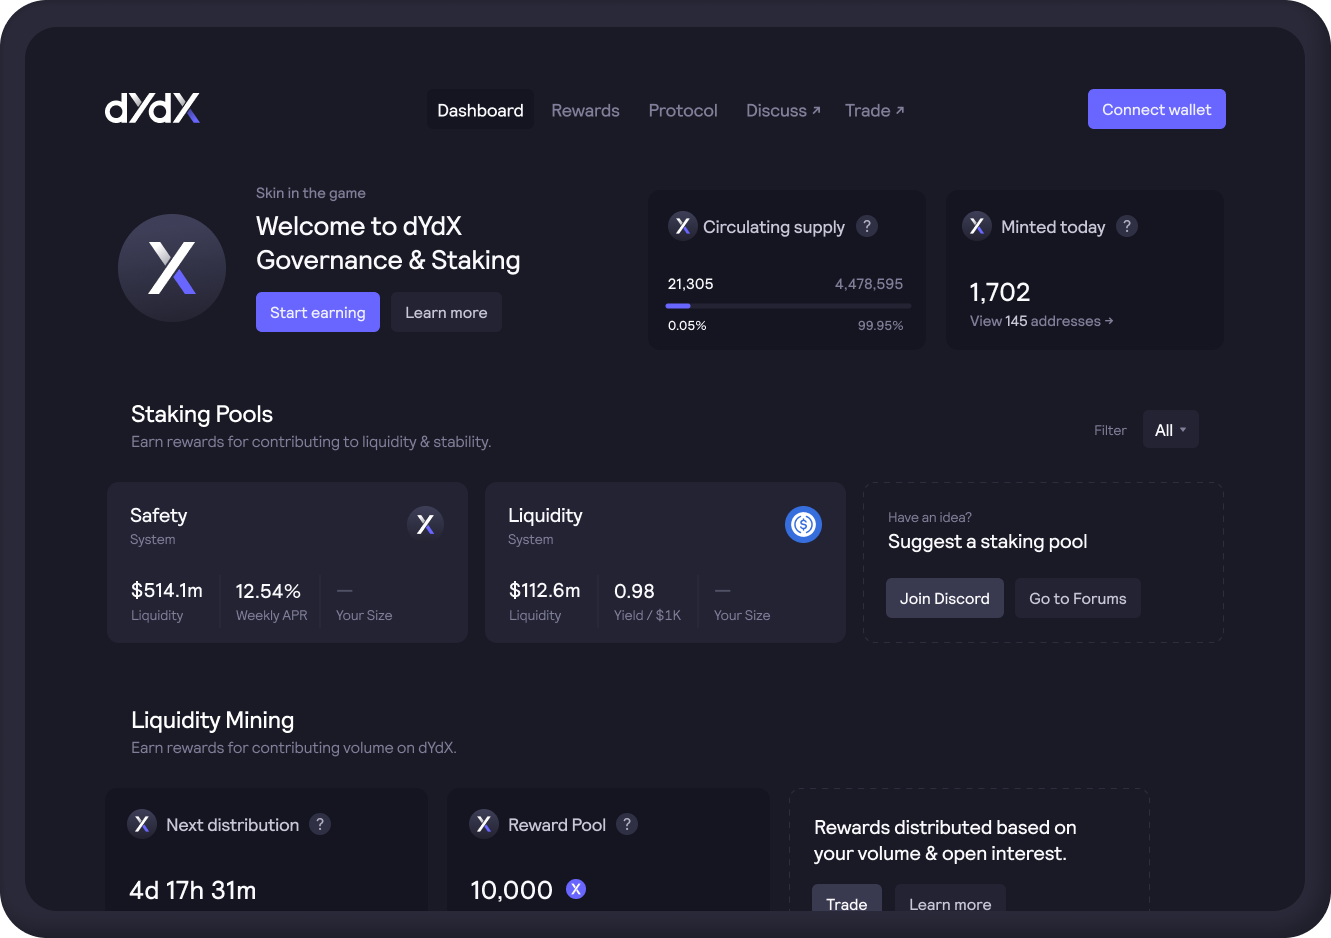Click the Trade button in rewards card
Image resolution: width=1331 pixels, height=938 pixels.
847,898
